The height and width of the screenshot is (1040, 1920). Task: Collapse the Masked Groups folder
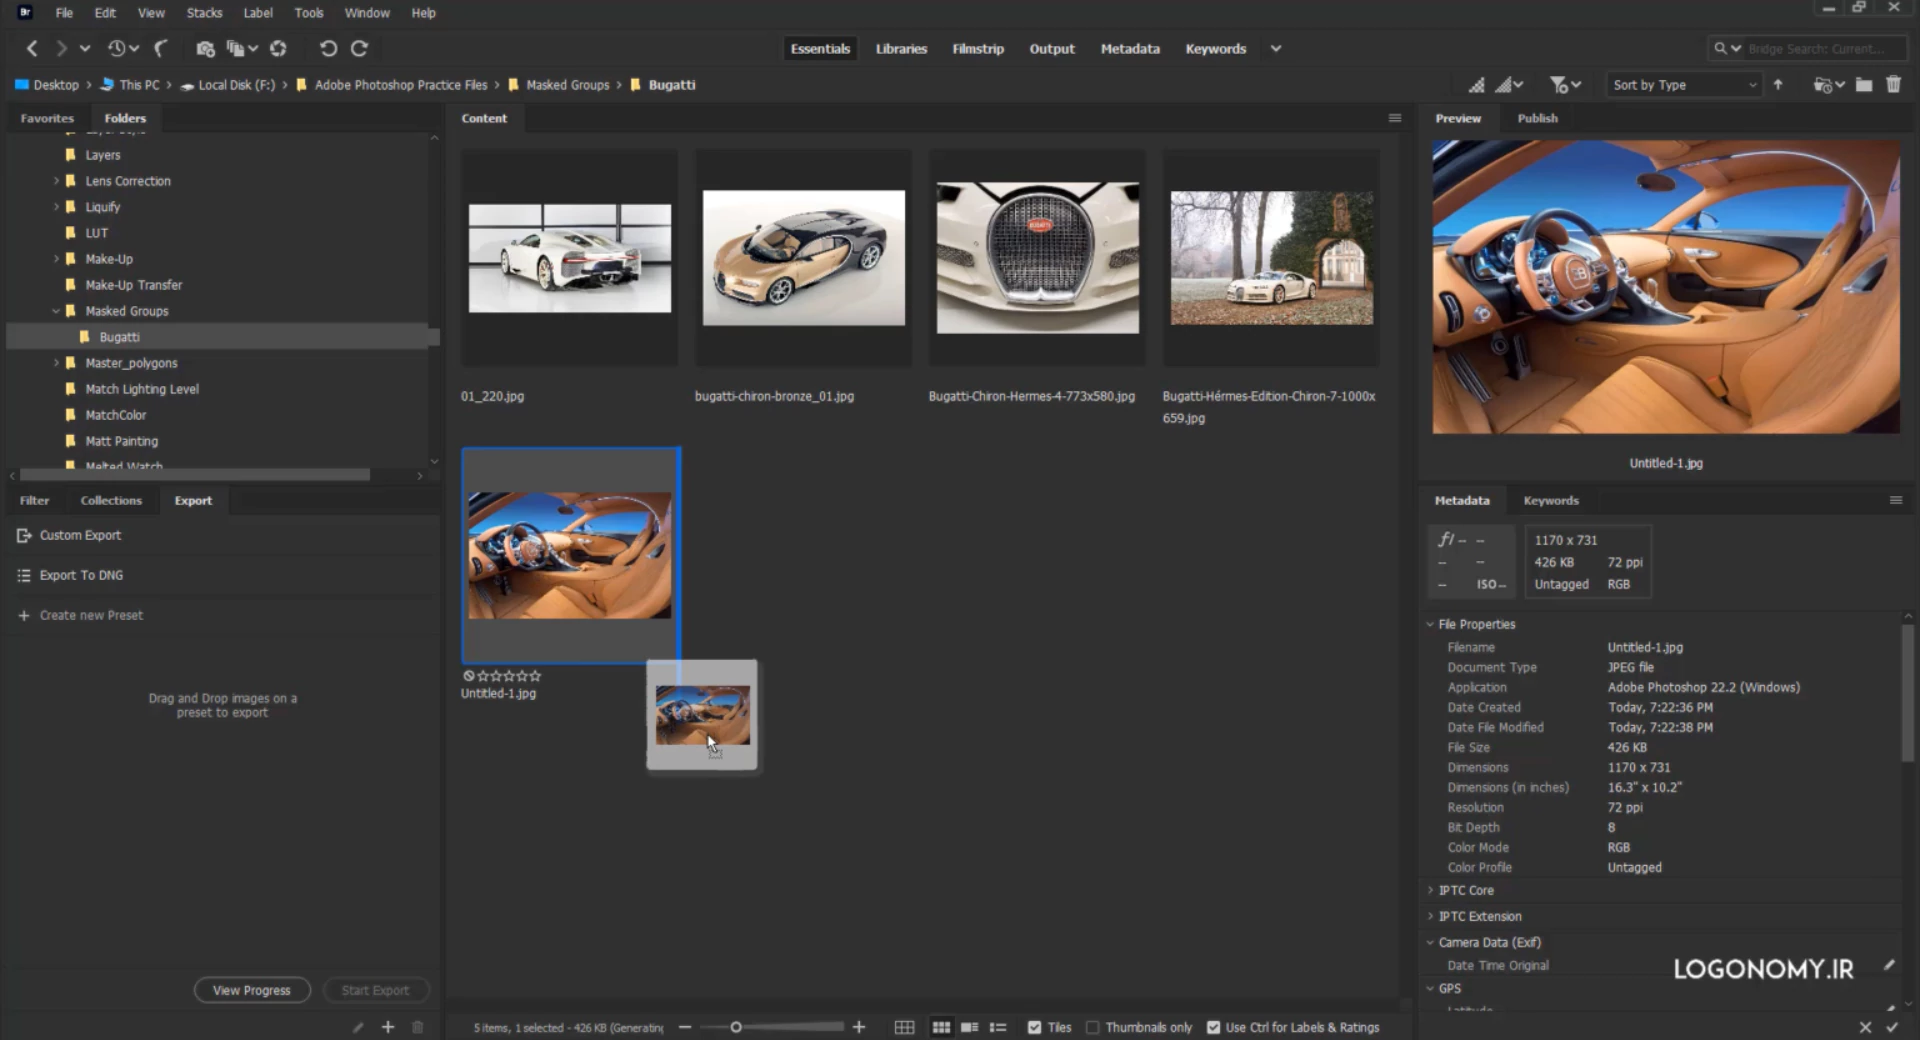coord(56,311)
